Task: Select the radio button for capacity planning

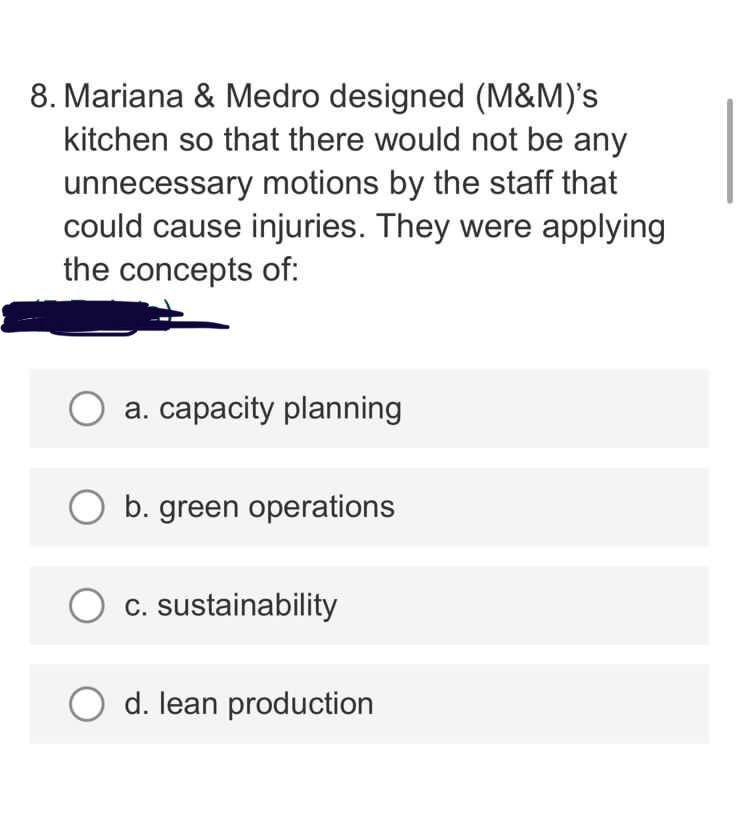Action: [x=86, y=407]
